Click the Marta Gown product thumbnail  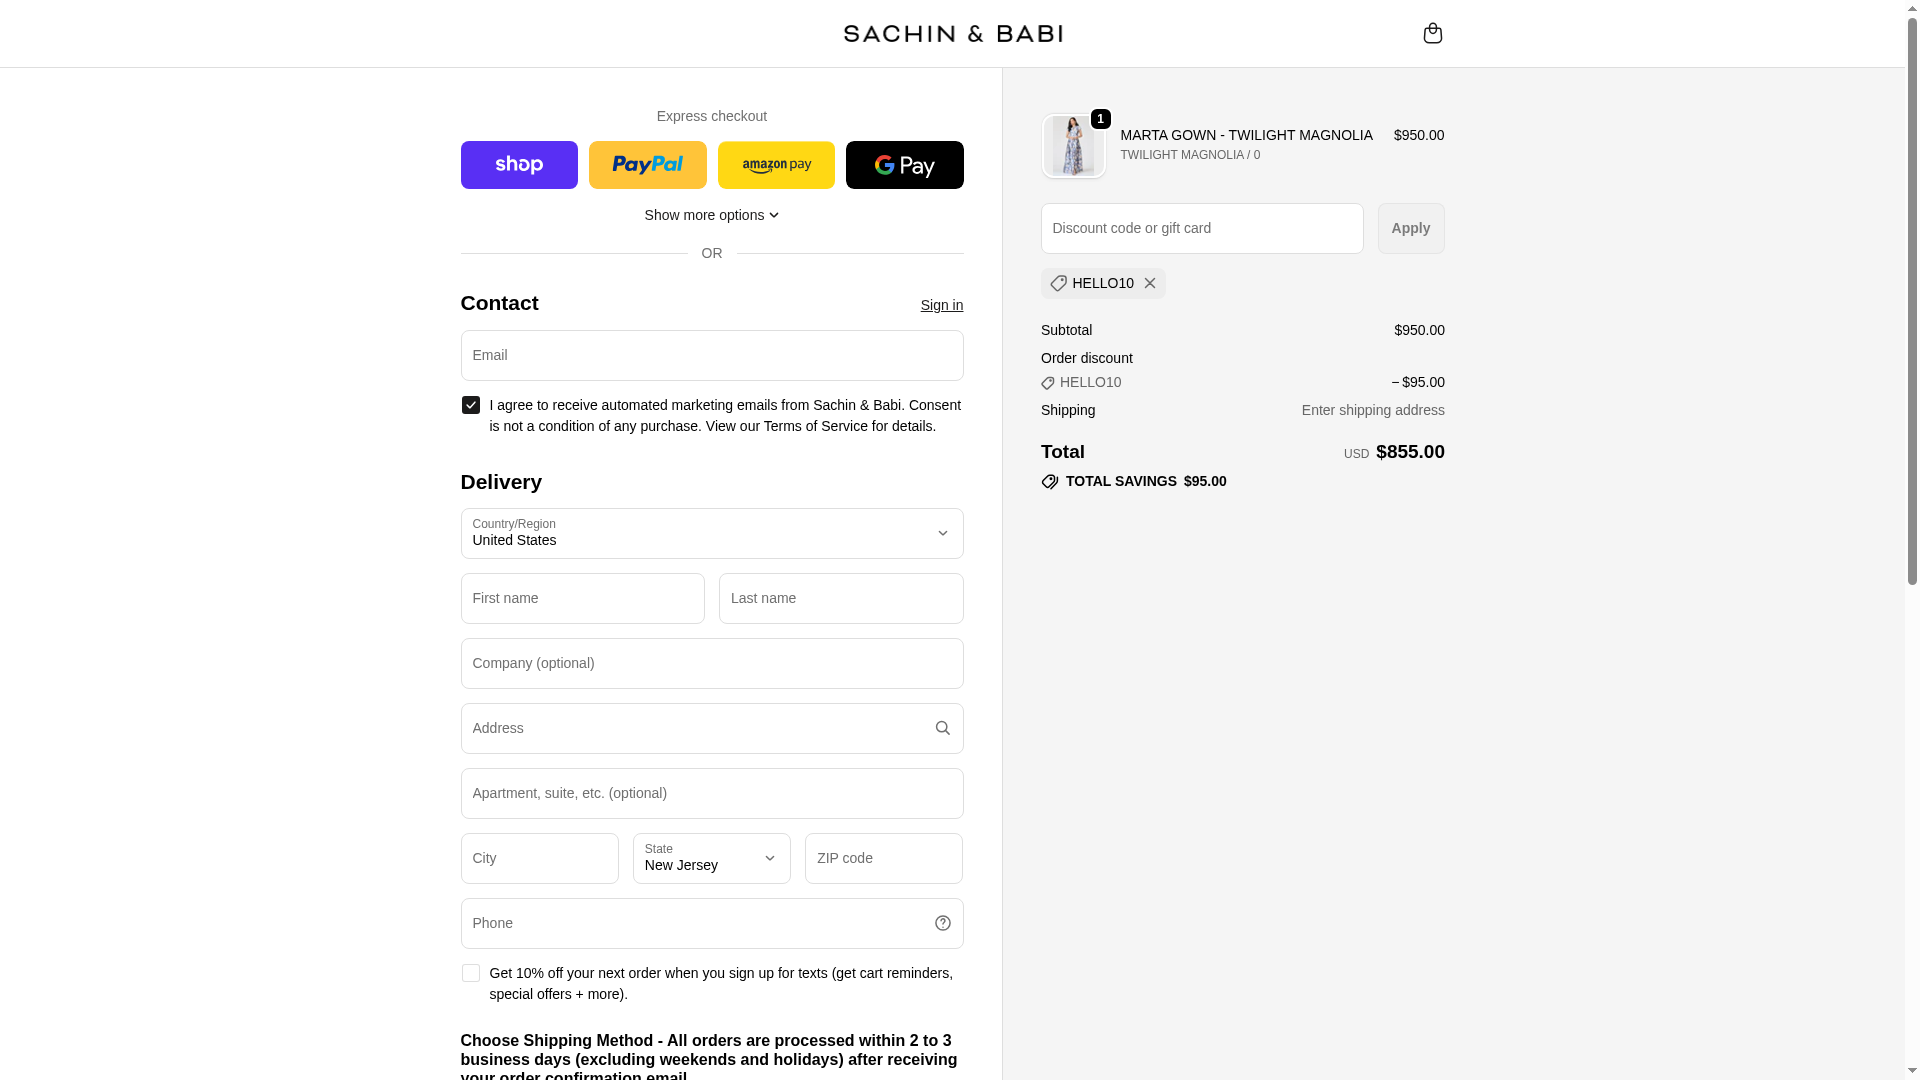[x=1073, y=146]
